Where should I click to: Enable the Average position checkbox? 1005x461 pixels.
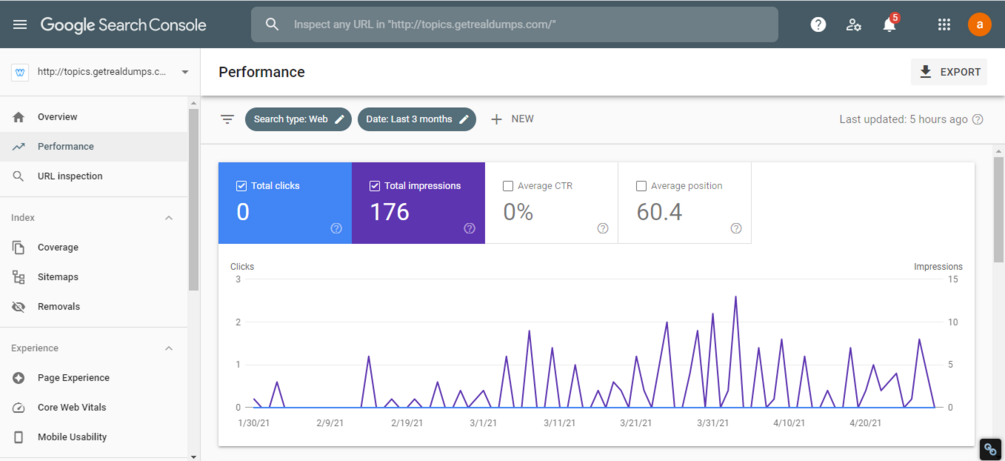(641, 186)
